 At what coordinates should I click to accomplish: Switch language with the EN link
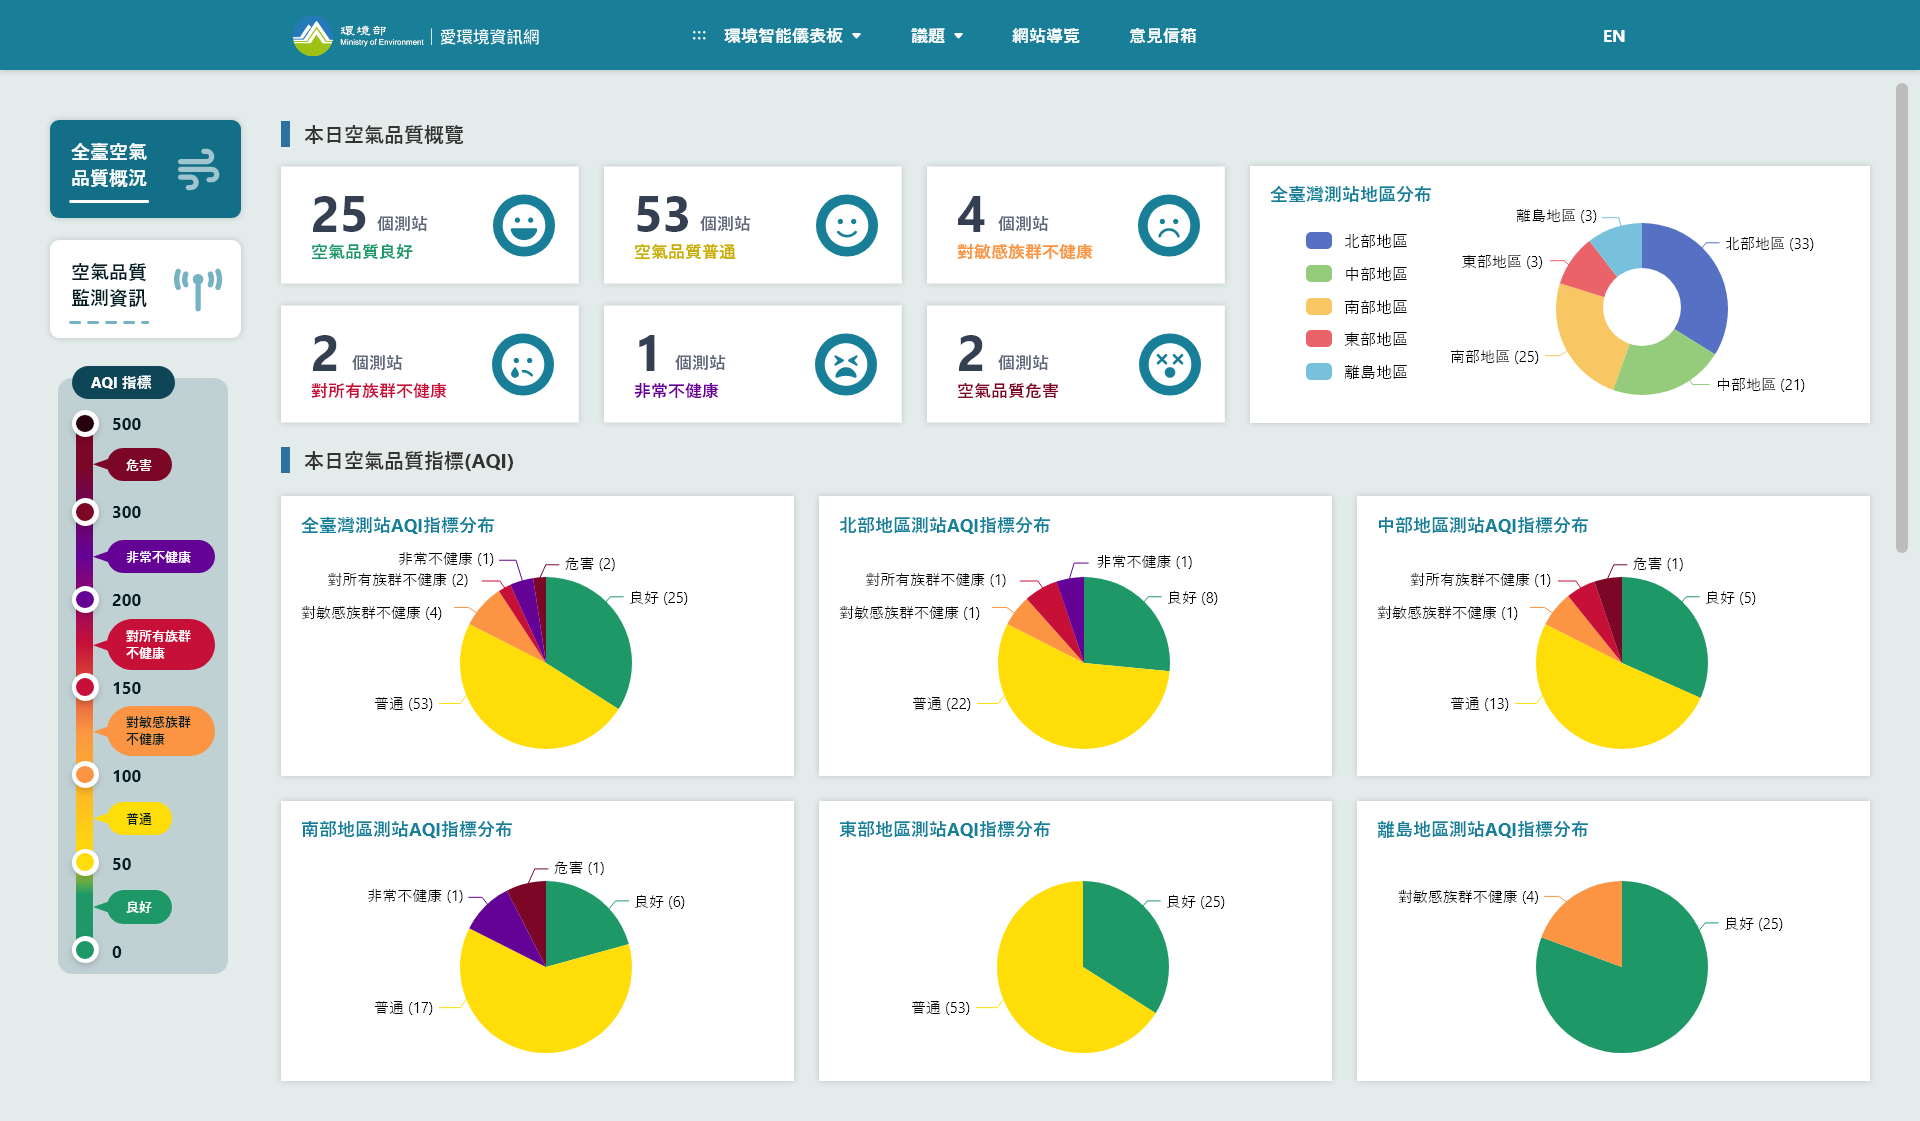tap(1613, 36)
